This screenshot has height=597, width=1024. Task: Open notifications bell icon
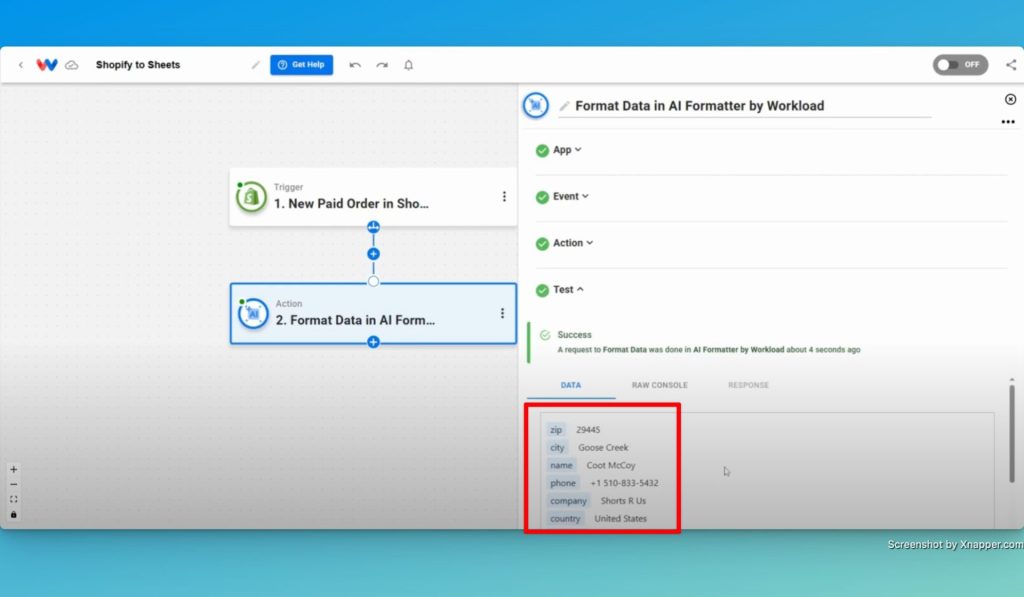coord(408,65)
